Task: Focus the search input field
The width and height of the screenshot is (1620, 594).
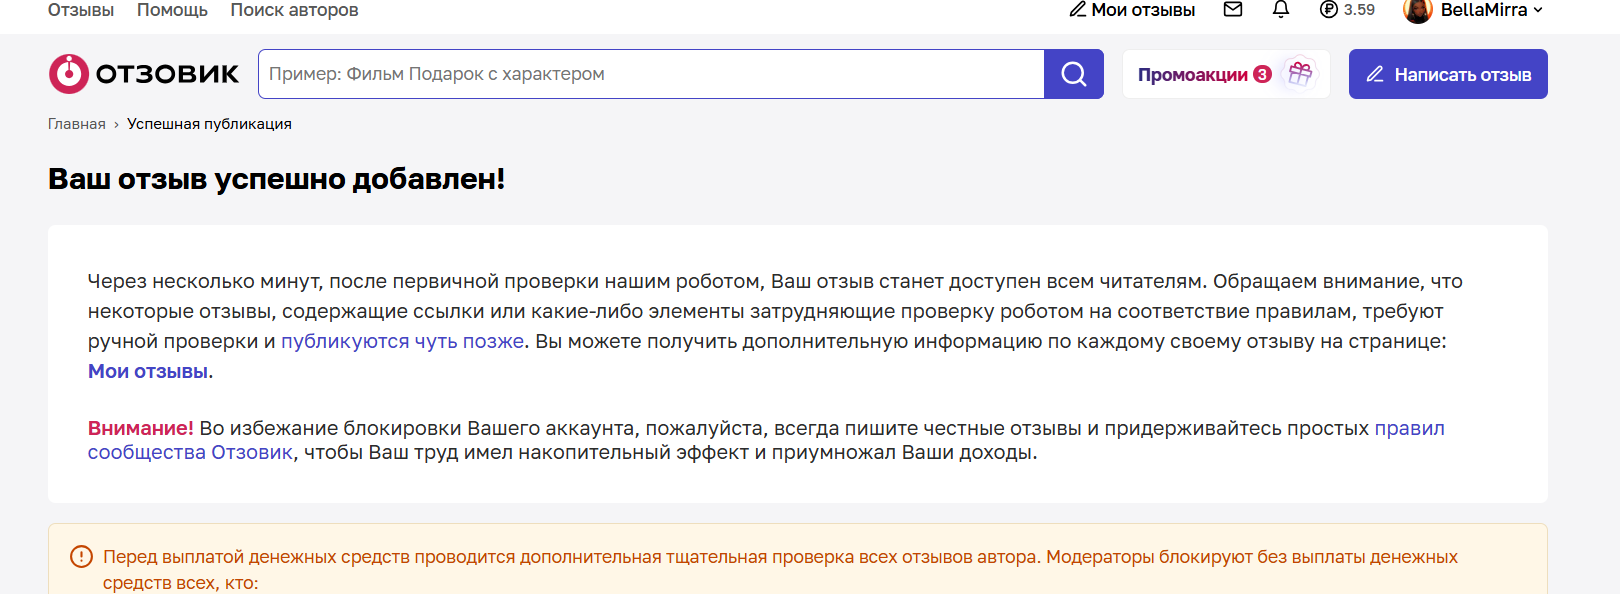Action: [x=651, y=74]
